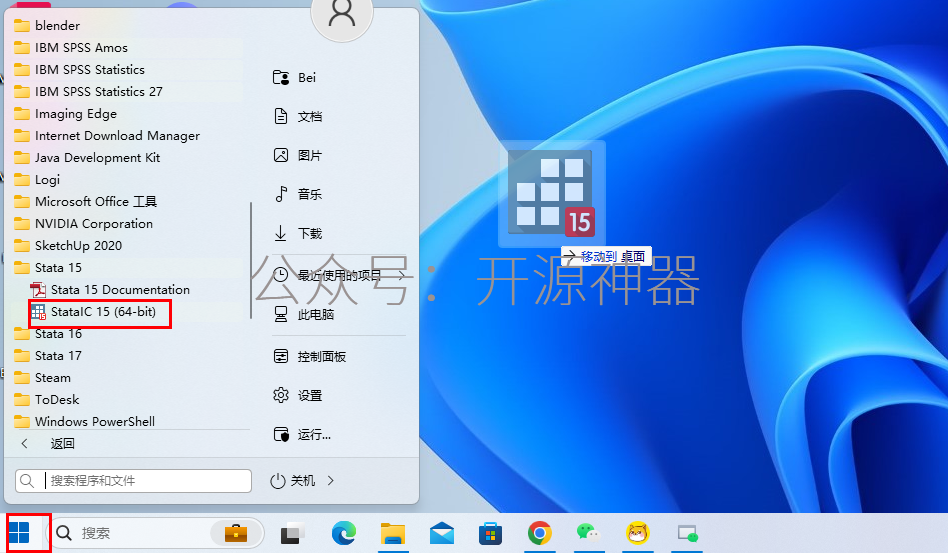Open the Mail app from the taskbar
The width and height of the screenshot is (948, 553).
click(x=442, y=533)
